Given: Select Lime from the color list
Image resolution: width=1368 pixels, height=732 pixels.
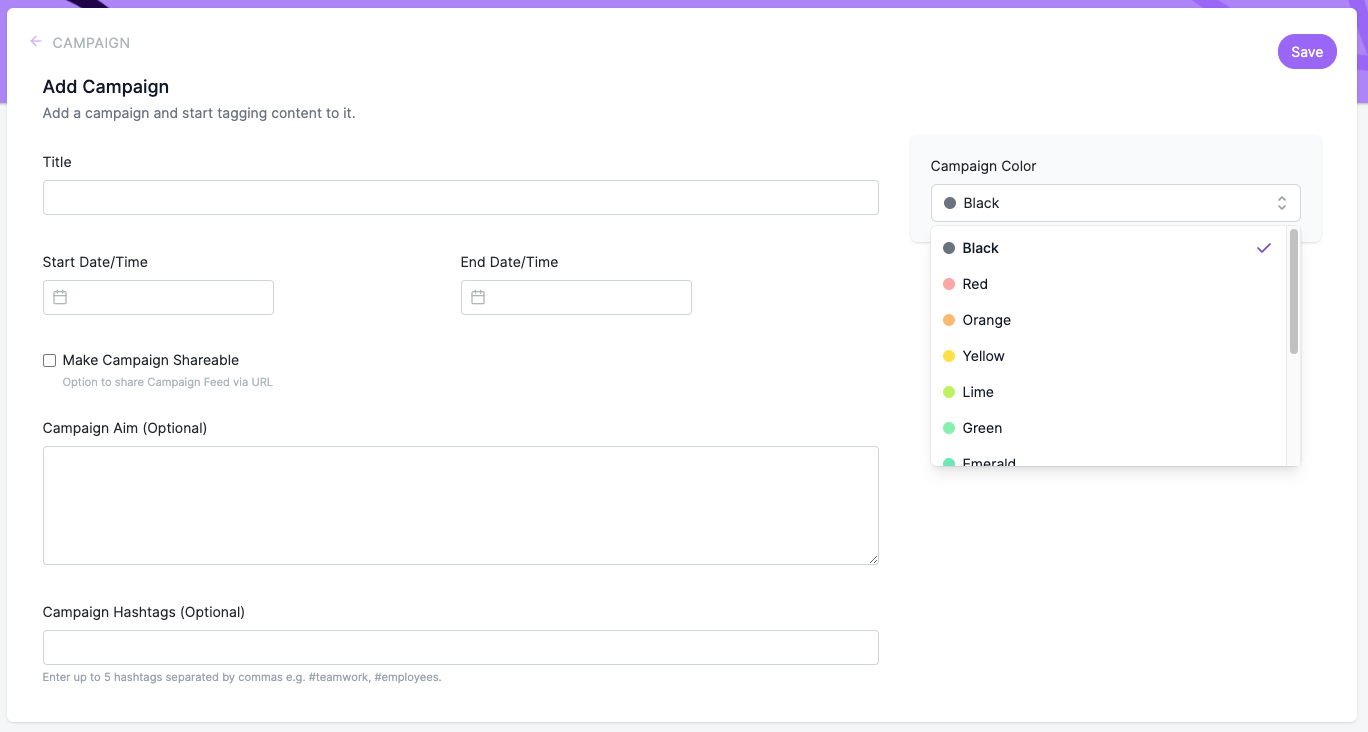Looking at the screenshot, I should click(x=1108, y=392).
